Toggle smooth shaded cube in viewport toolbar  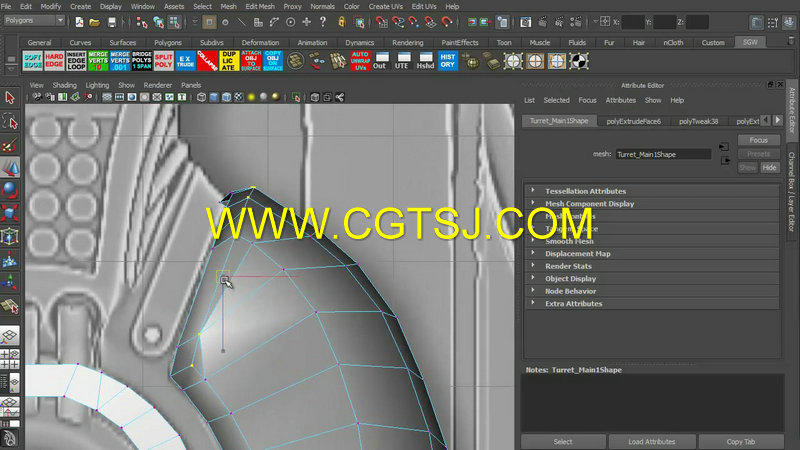[x=214, y=97]
